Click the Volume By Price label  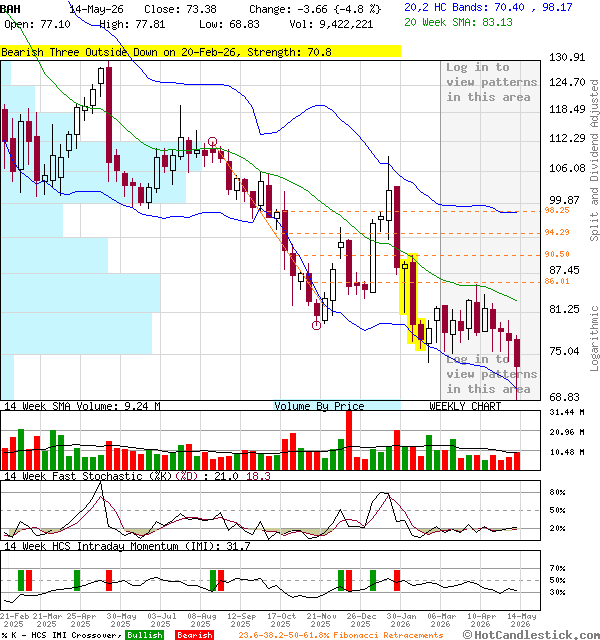click(x=319, y=406)
